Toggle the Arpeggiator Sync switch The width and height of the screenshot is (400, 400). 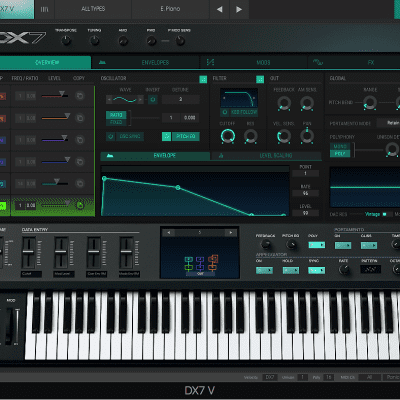click(317, 271)
